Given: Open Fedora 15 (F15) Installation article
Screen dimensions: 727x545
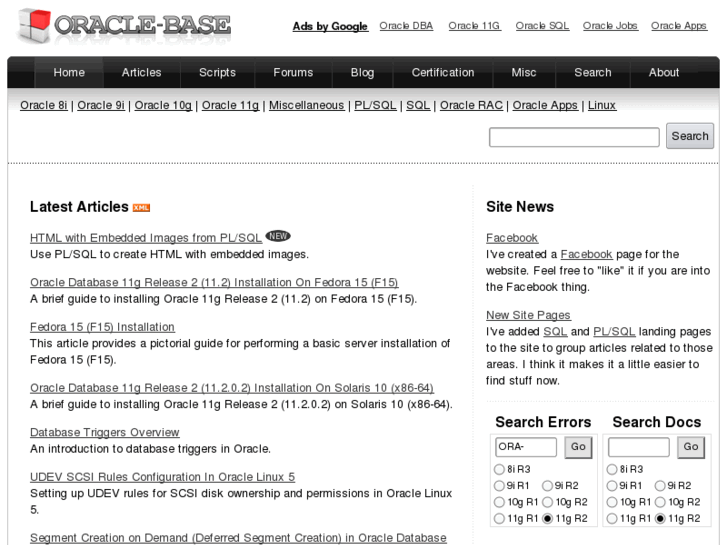Looking at the screenshot, I should click(x=102, y=327).
